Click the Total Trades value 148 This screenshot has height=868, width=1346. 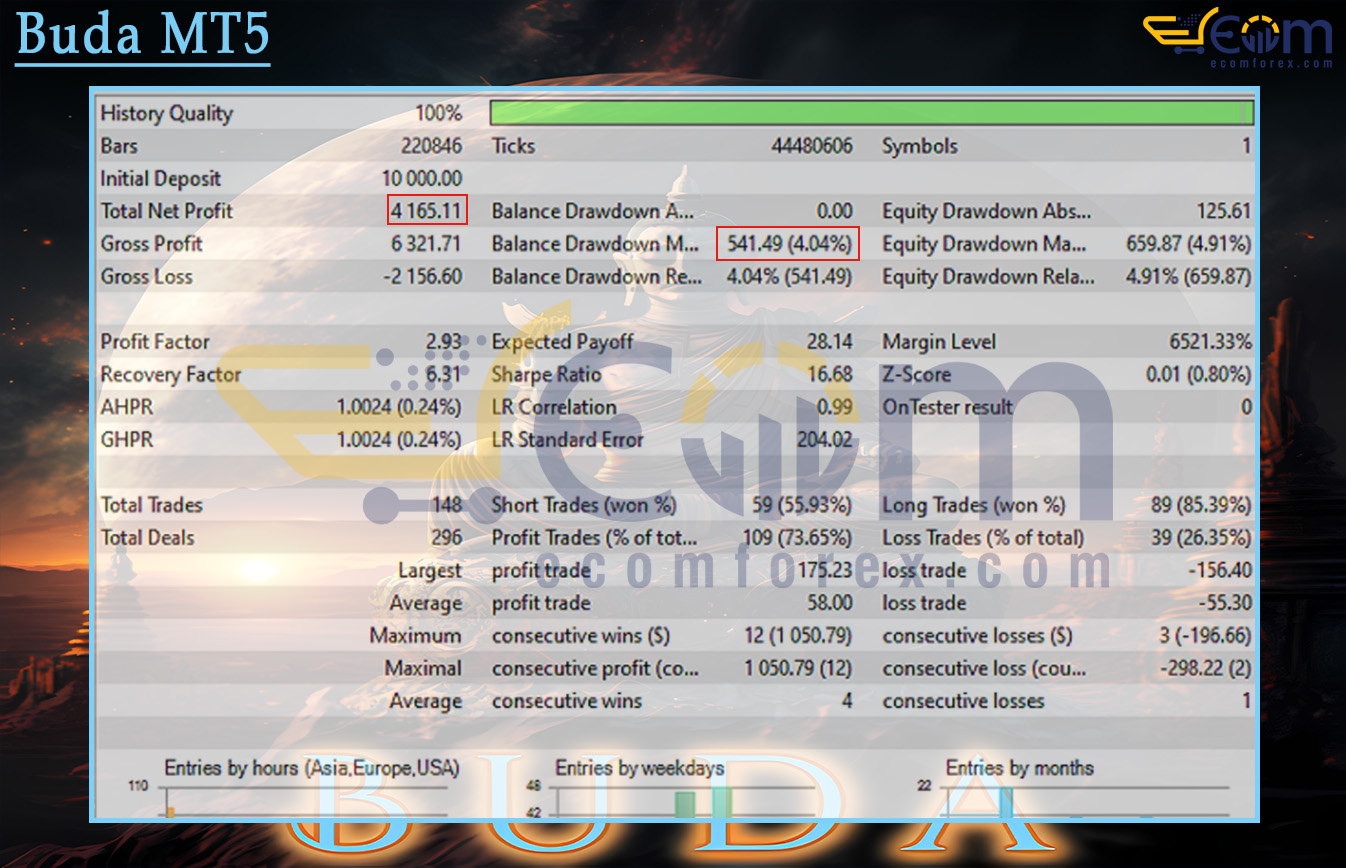point(445,505)
